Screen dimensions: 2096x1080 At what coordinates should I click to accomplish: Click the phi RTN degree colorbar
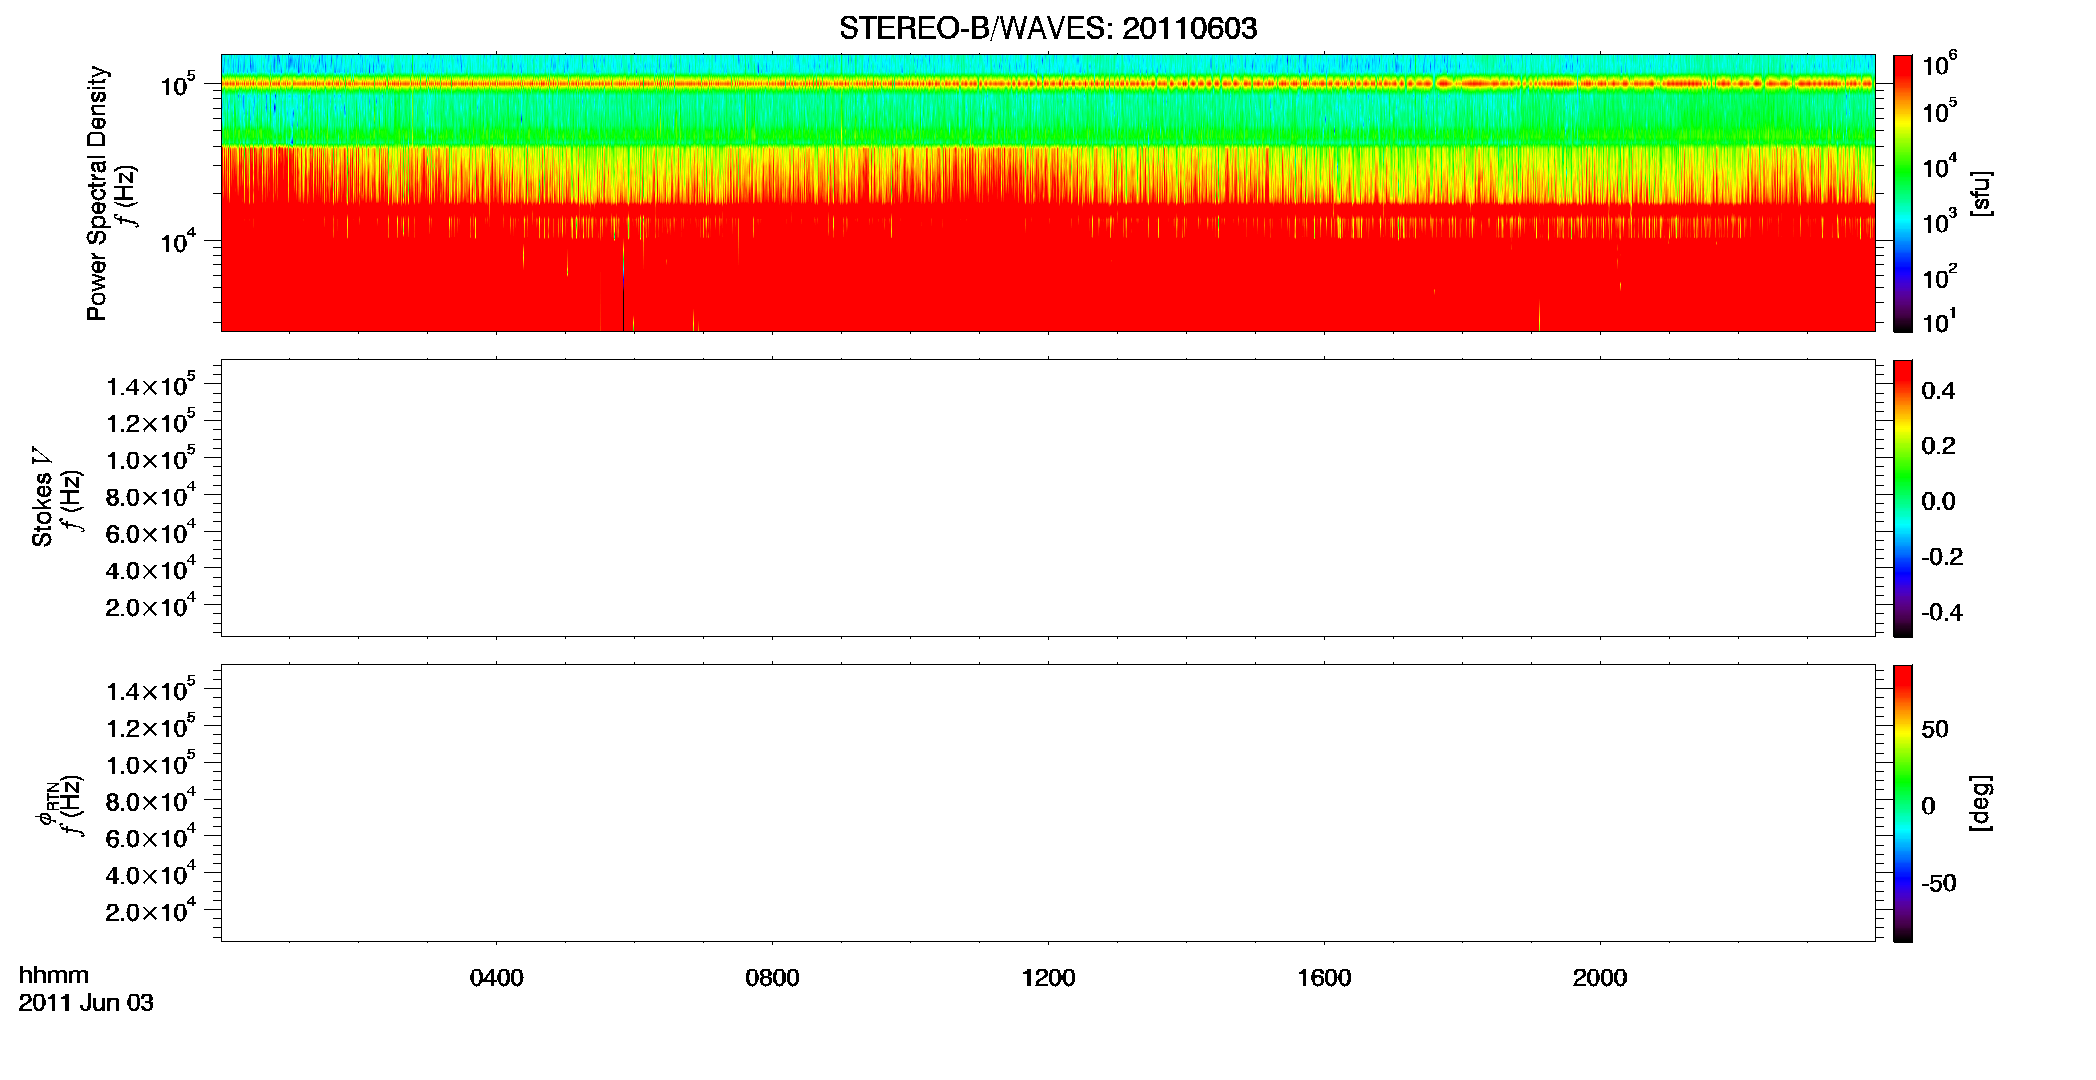(x=1902, y=803)
